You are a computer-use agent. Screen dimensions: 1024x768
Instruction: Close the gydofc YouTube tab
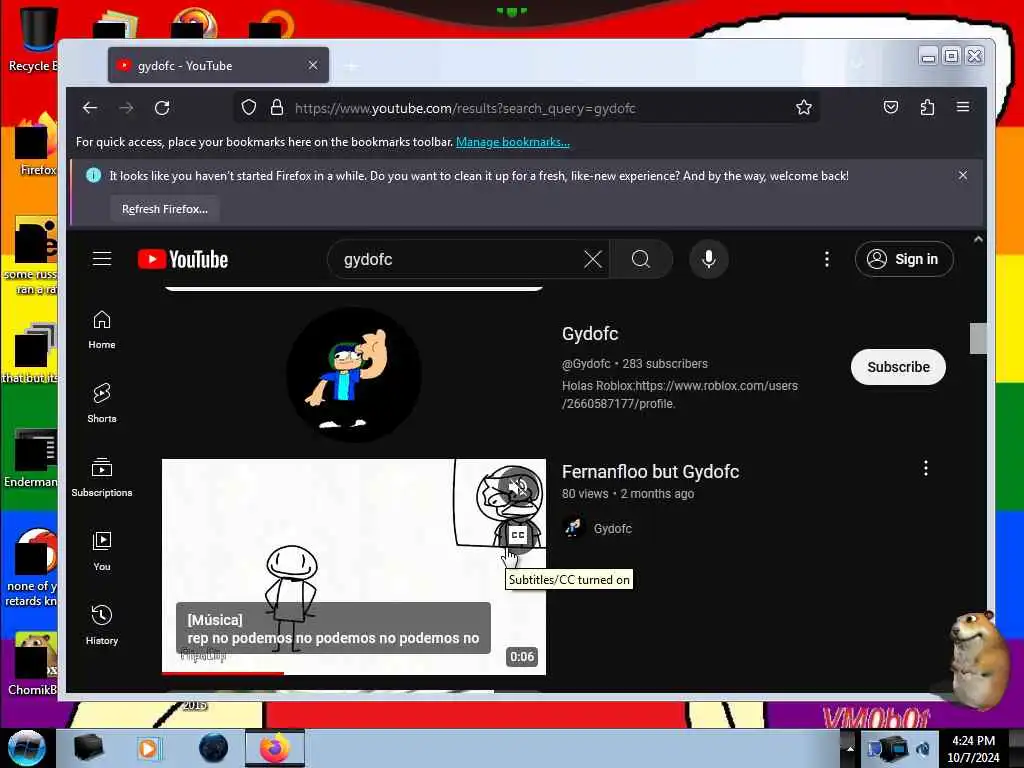click(x=313, y=65)
